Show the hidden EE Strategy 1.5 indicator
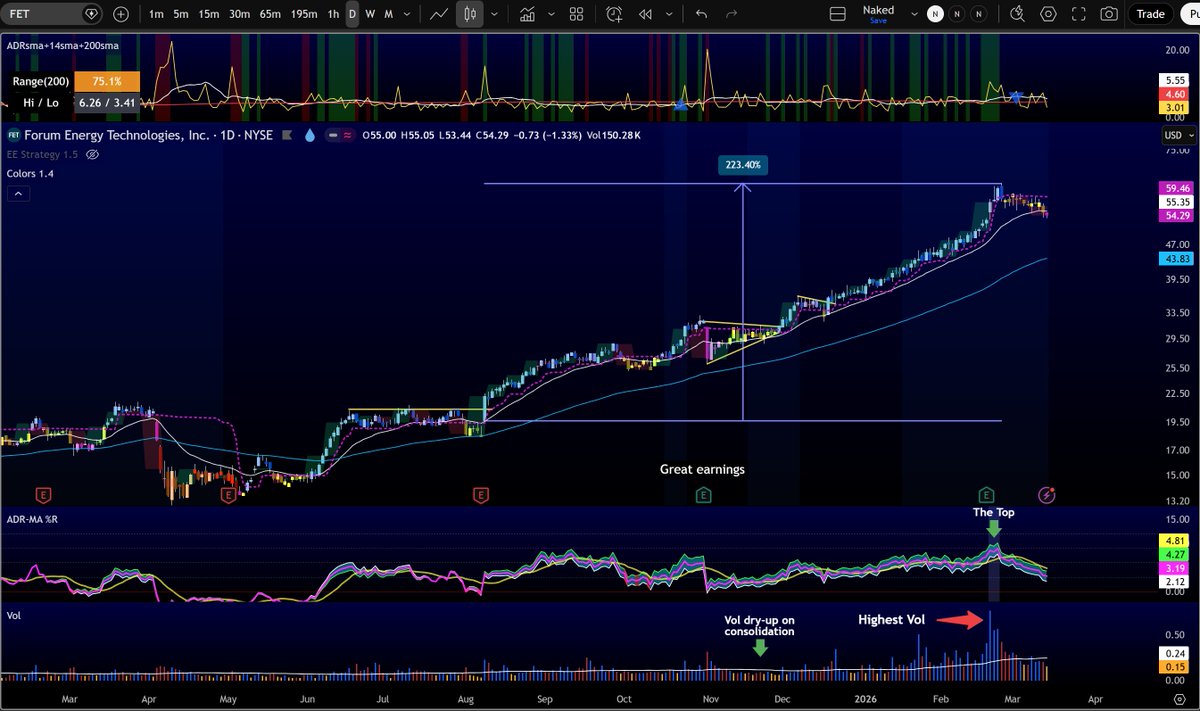This screenshot has width=1200, height=711. pos(92,155)
